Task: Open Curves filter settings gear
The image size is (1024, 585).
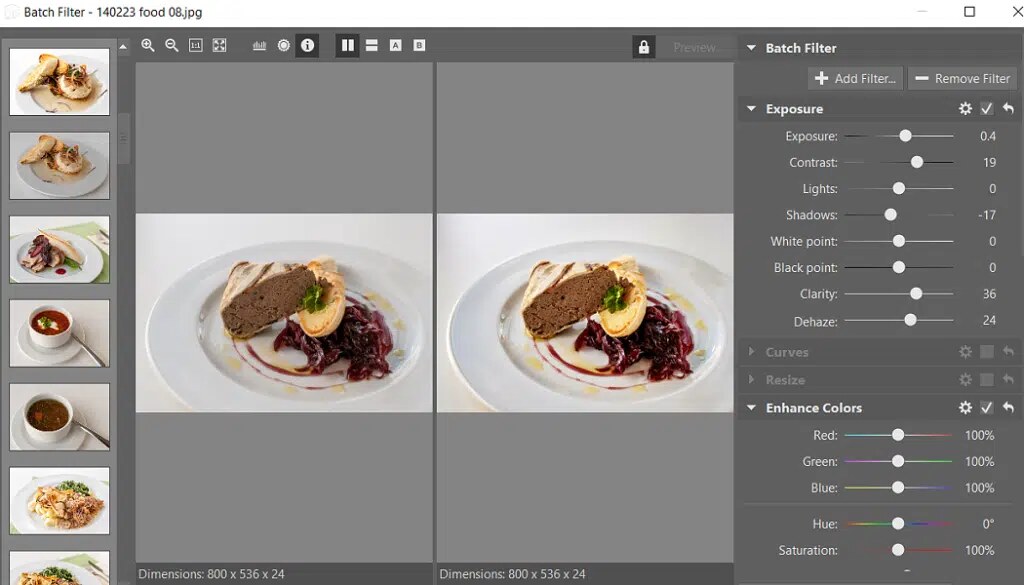Action: click(x=965, y=352)
